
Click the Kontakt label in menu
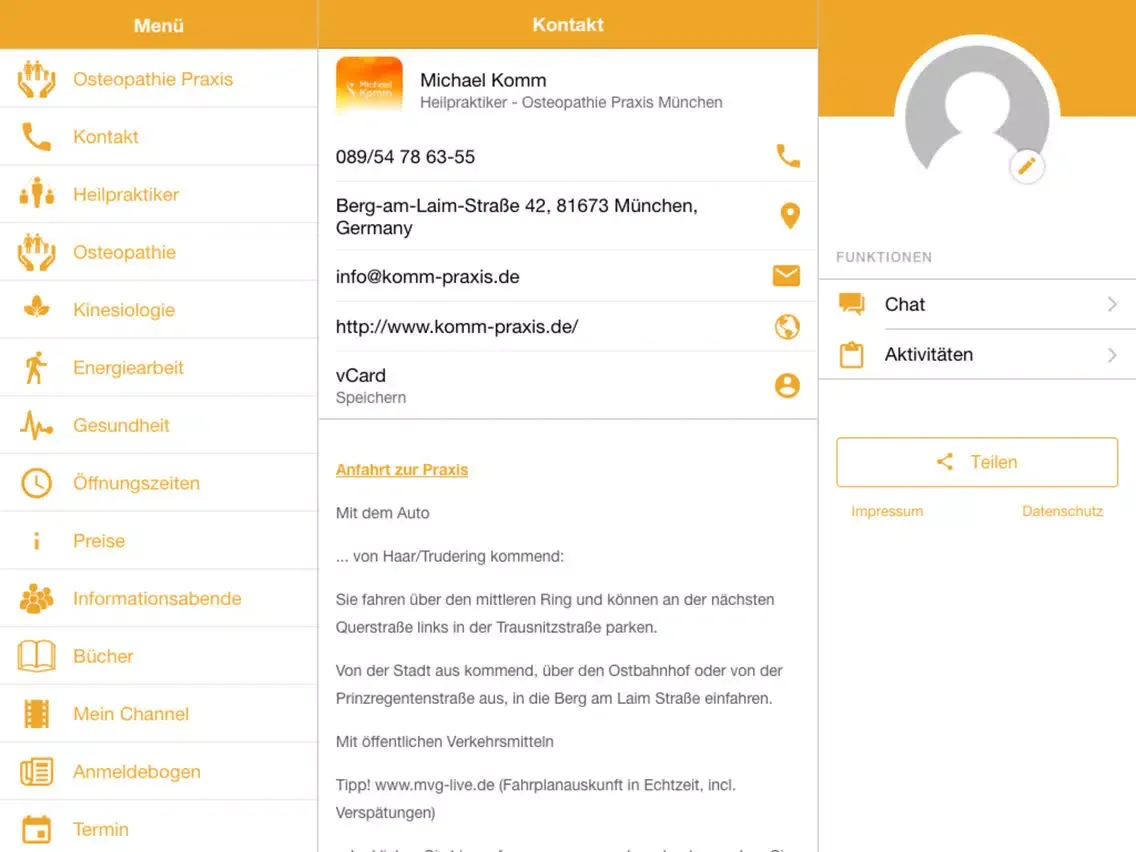[x=106, y=137]
